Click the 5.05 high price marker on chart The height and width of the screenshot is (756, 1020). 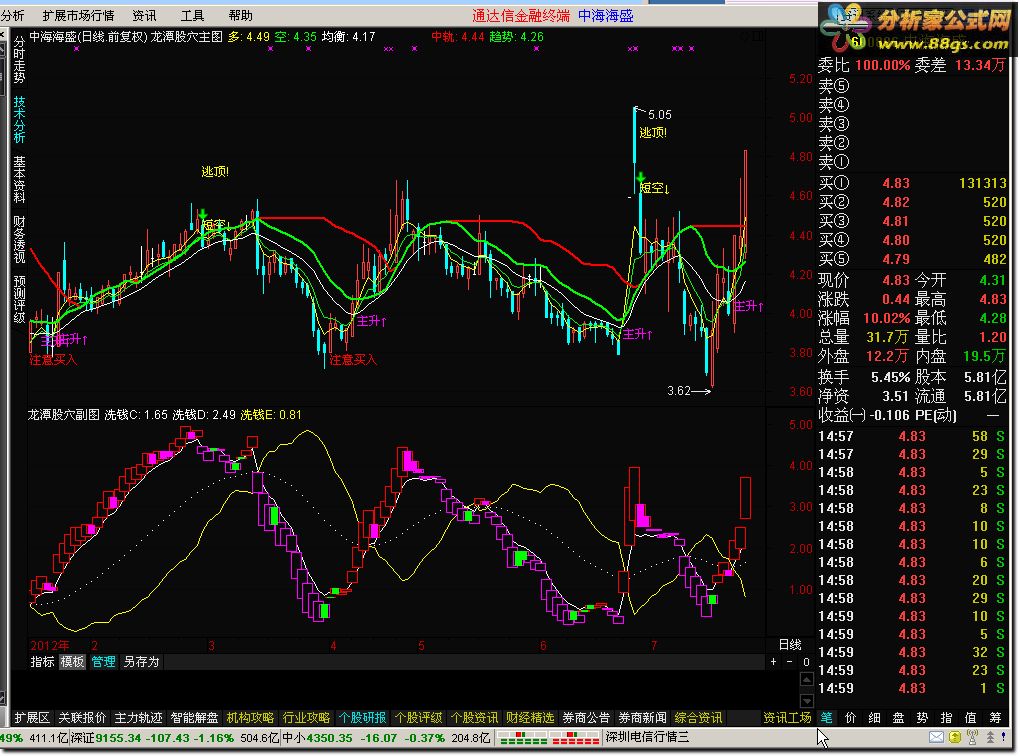[659, 115]
